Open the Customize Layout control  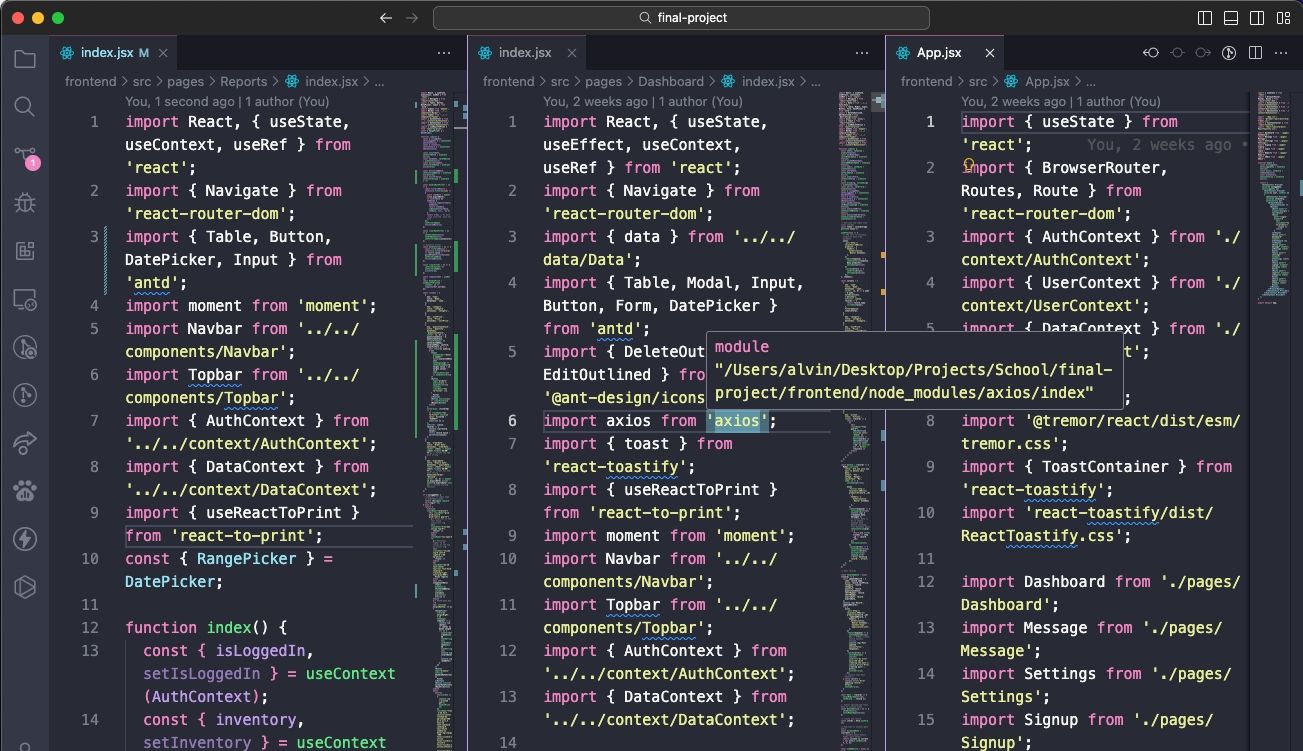(x=1284, y=17)
